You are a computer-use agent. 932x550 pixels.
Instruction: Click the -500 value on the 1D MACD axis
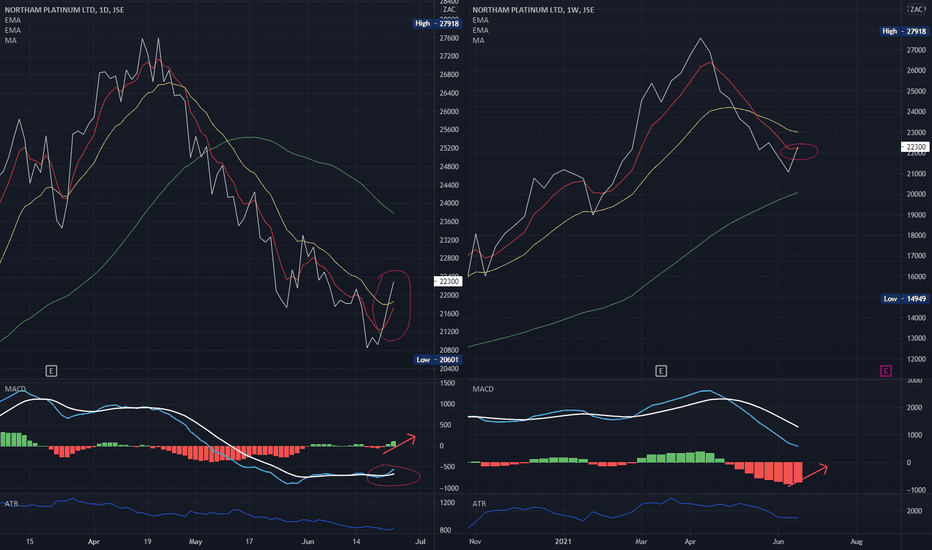click(x=449, y=467)
